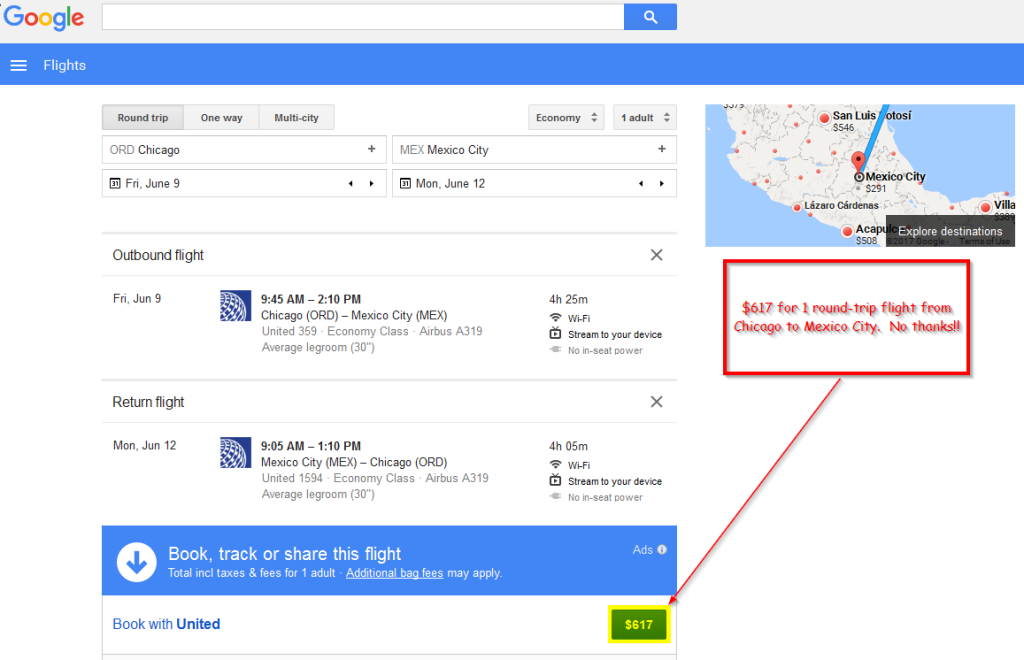Open the Fri, June 9 departure date picker
This screenshot has height=660, width=1024.
pos(244,183)
